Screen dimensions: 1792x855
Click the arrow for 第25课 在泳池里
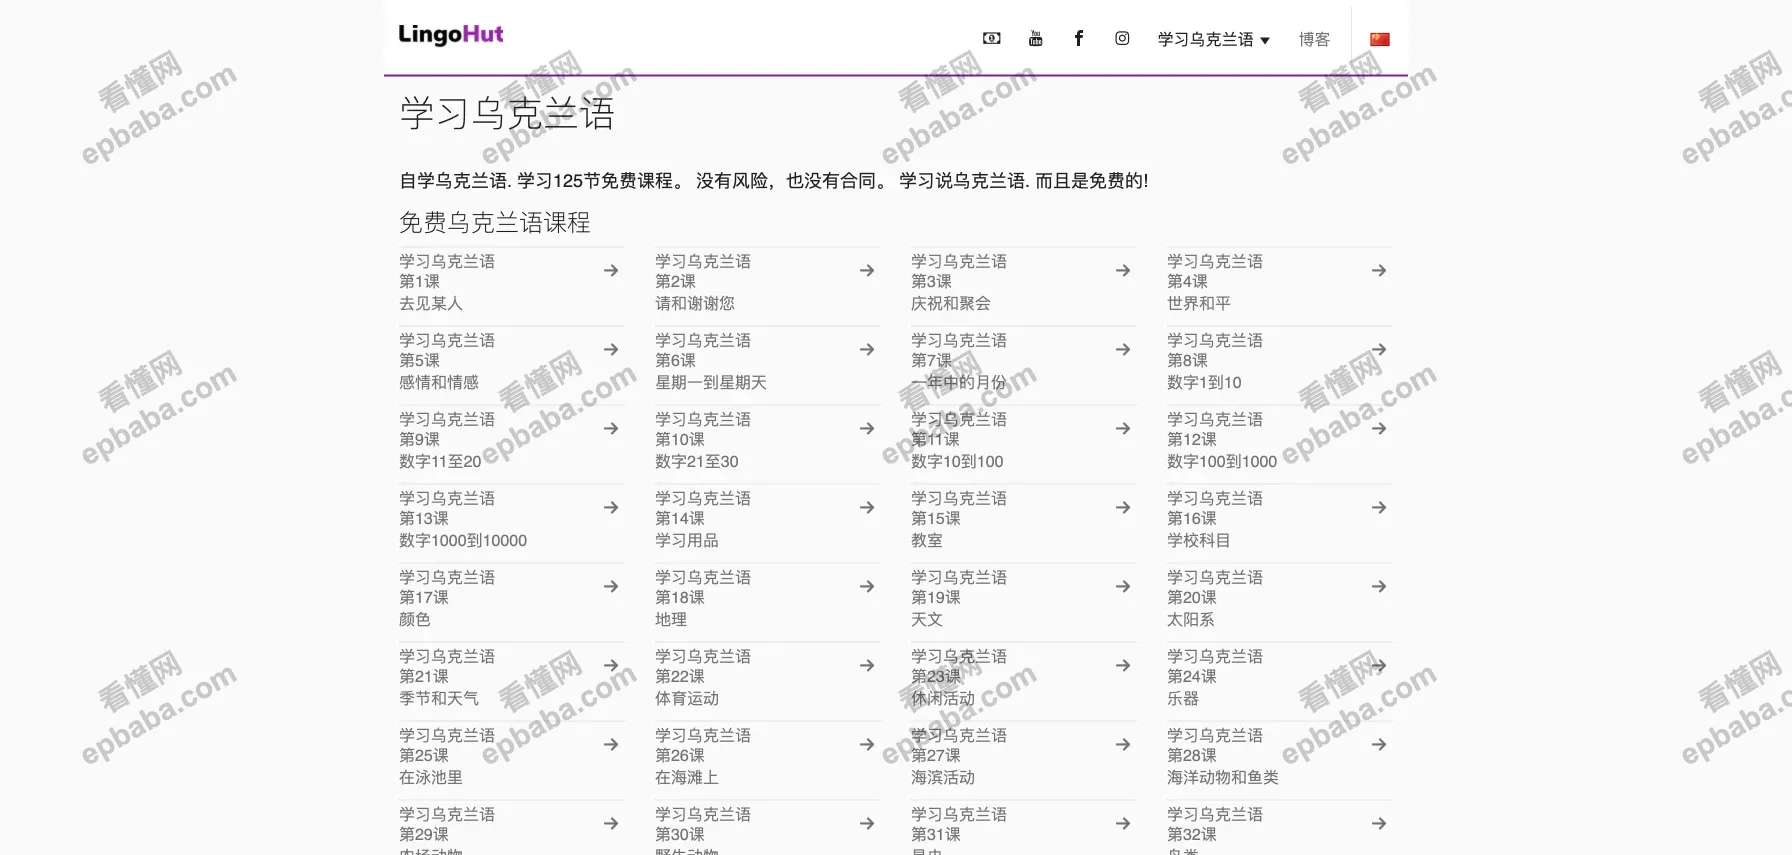[611, 744]
